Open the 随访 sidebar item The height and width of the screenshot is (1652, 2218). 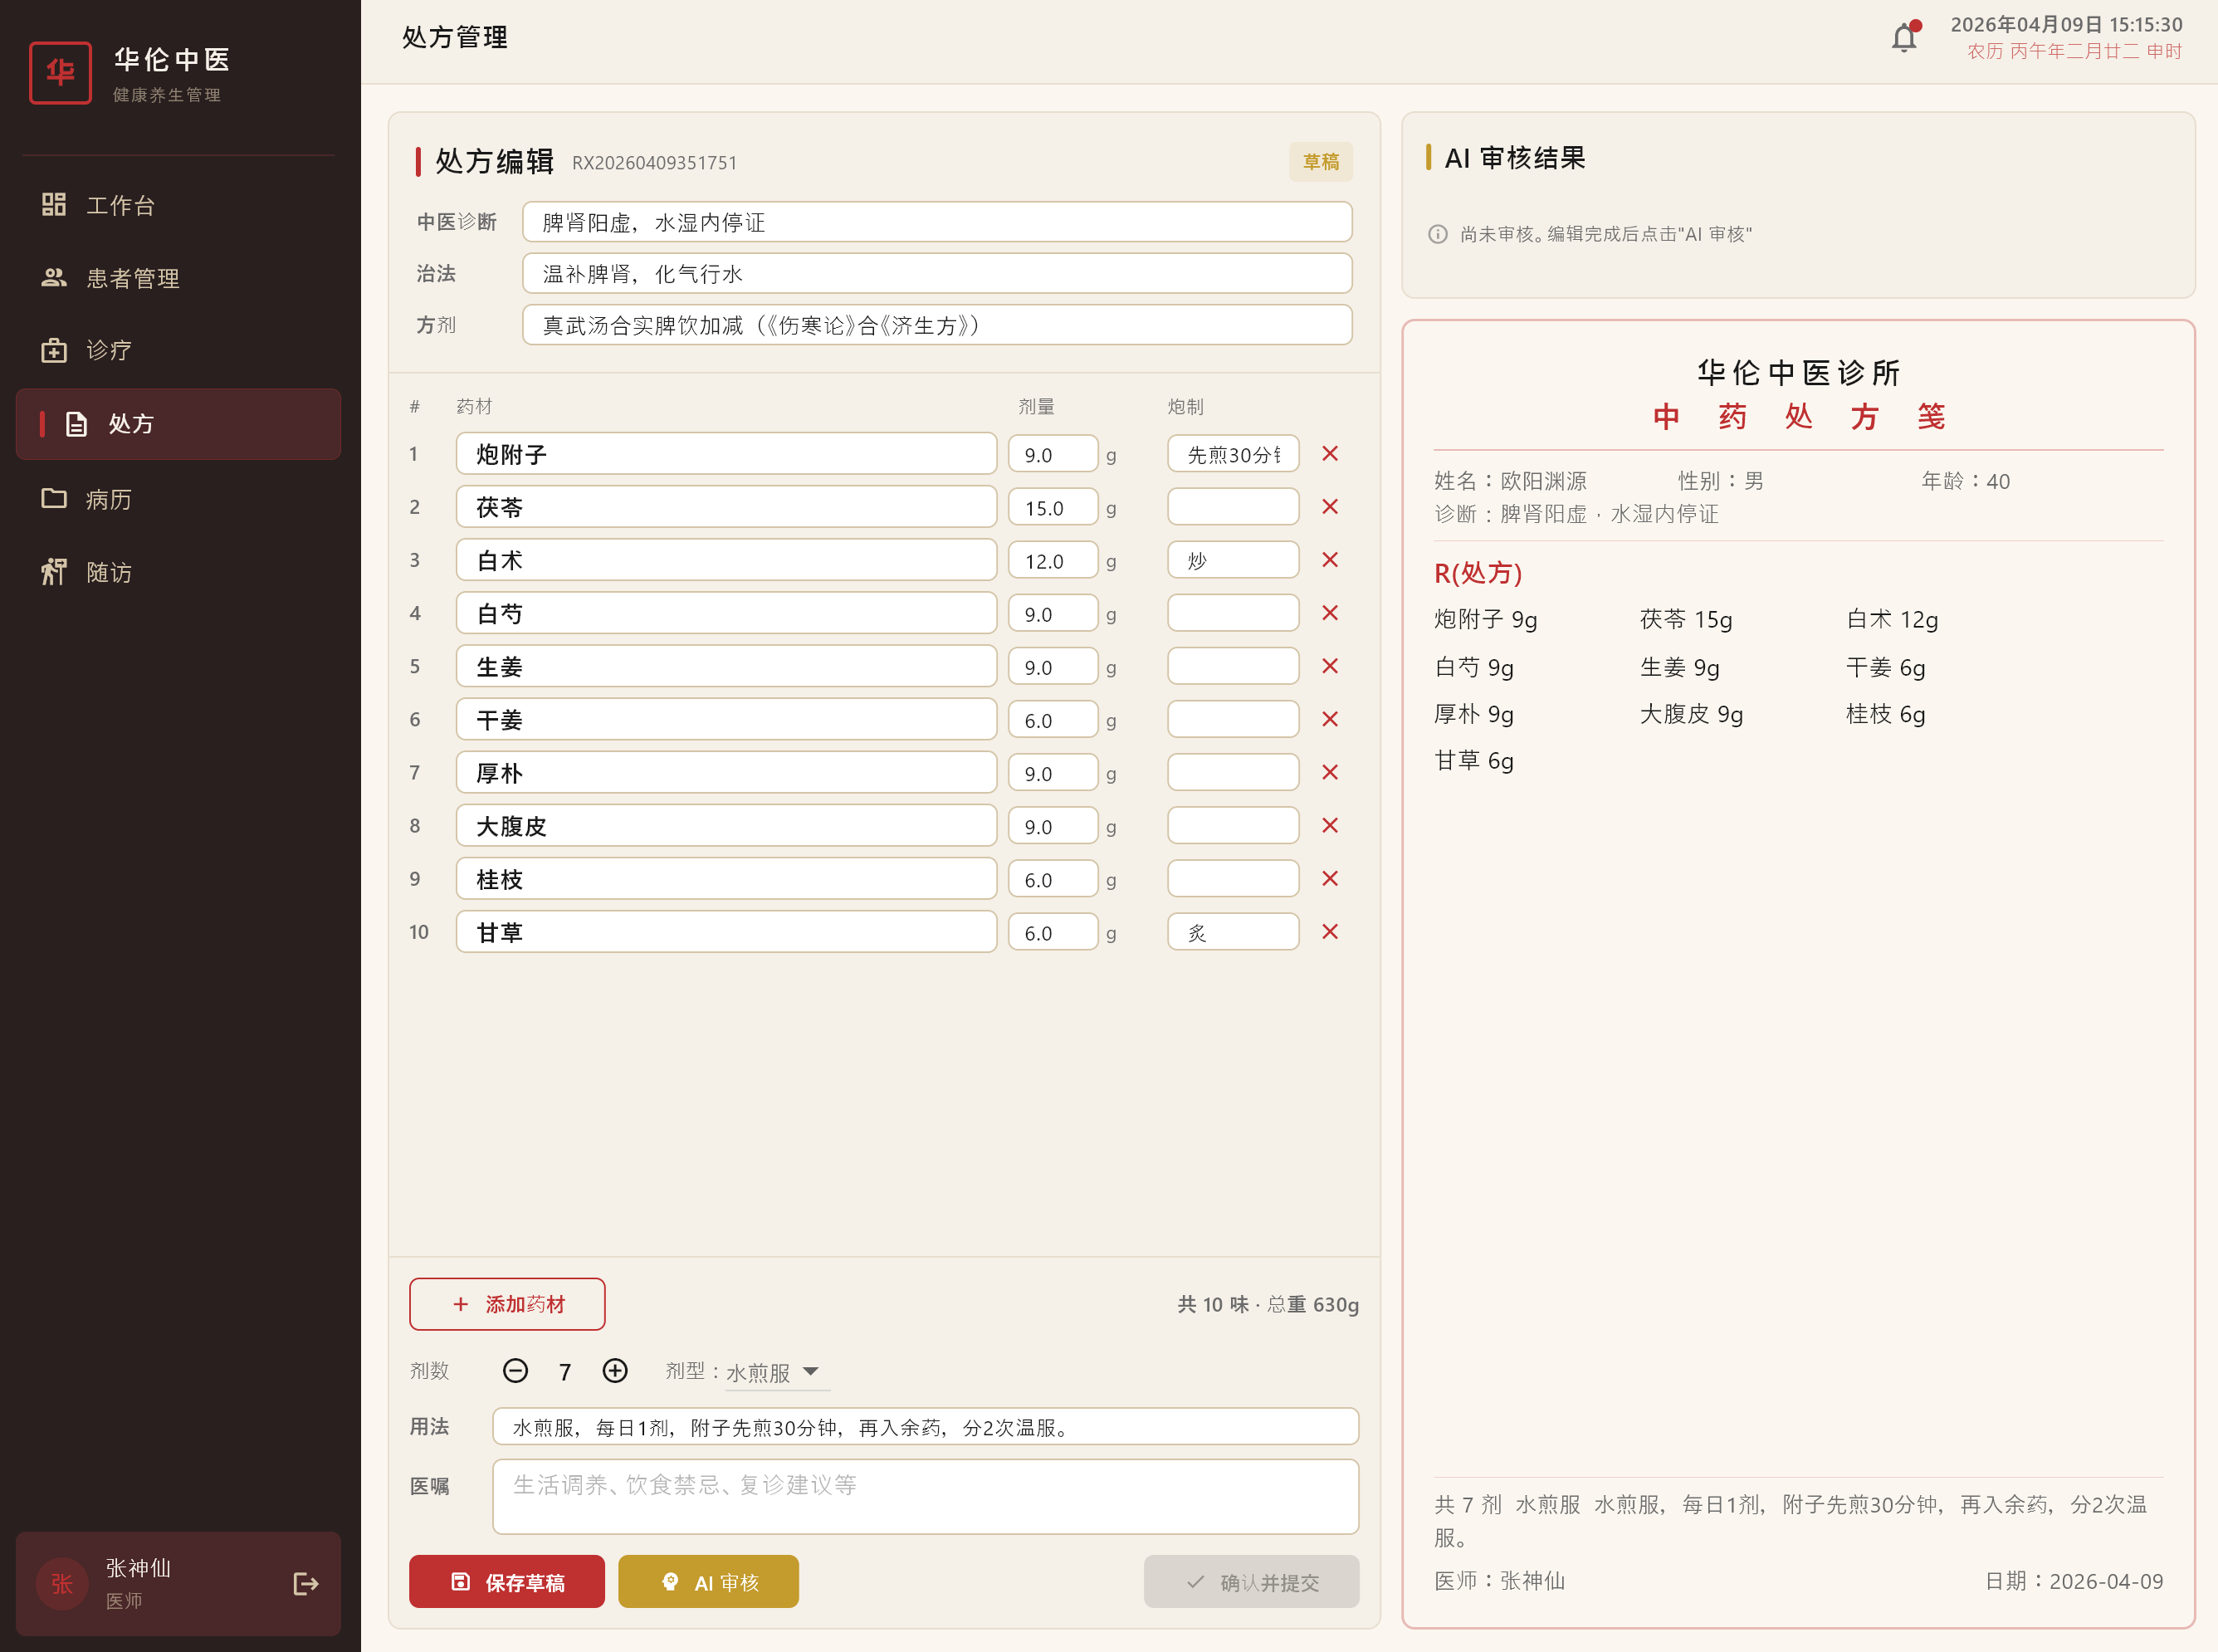[108, 572]
